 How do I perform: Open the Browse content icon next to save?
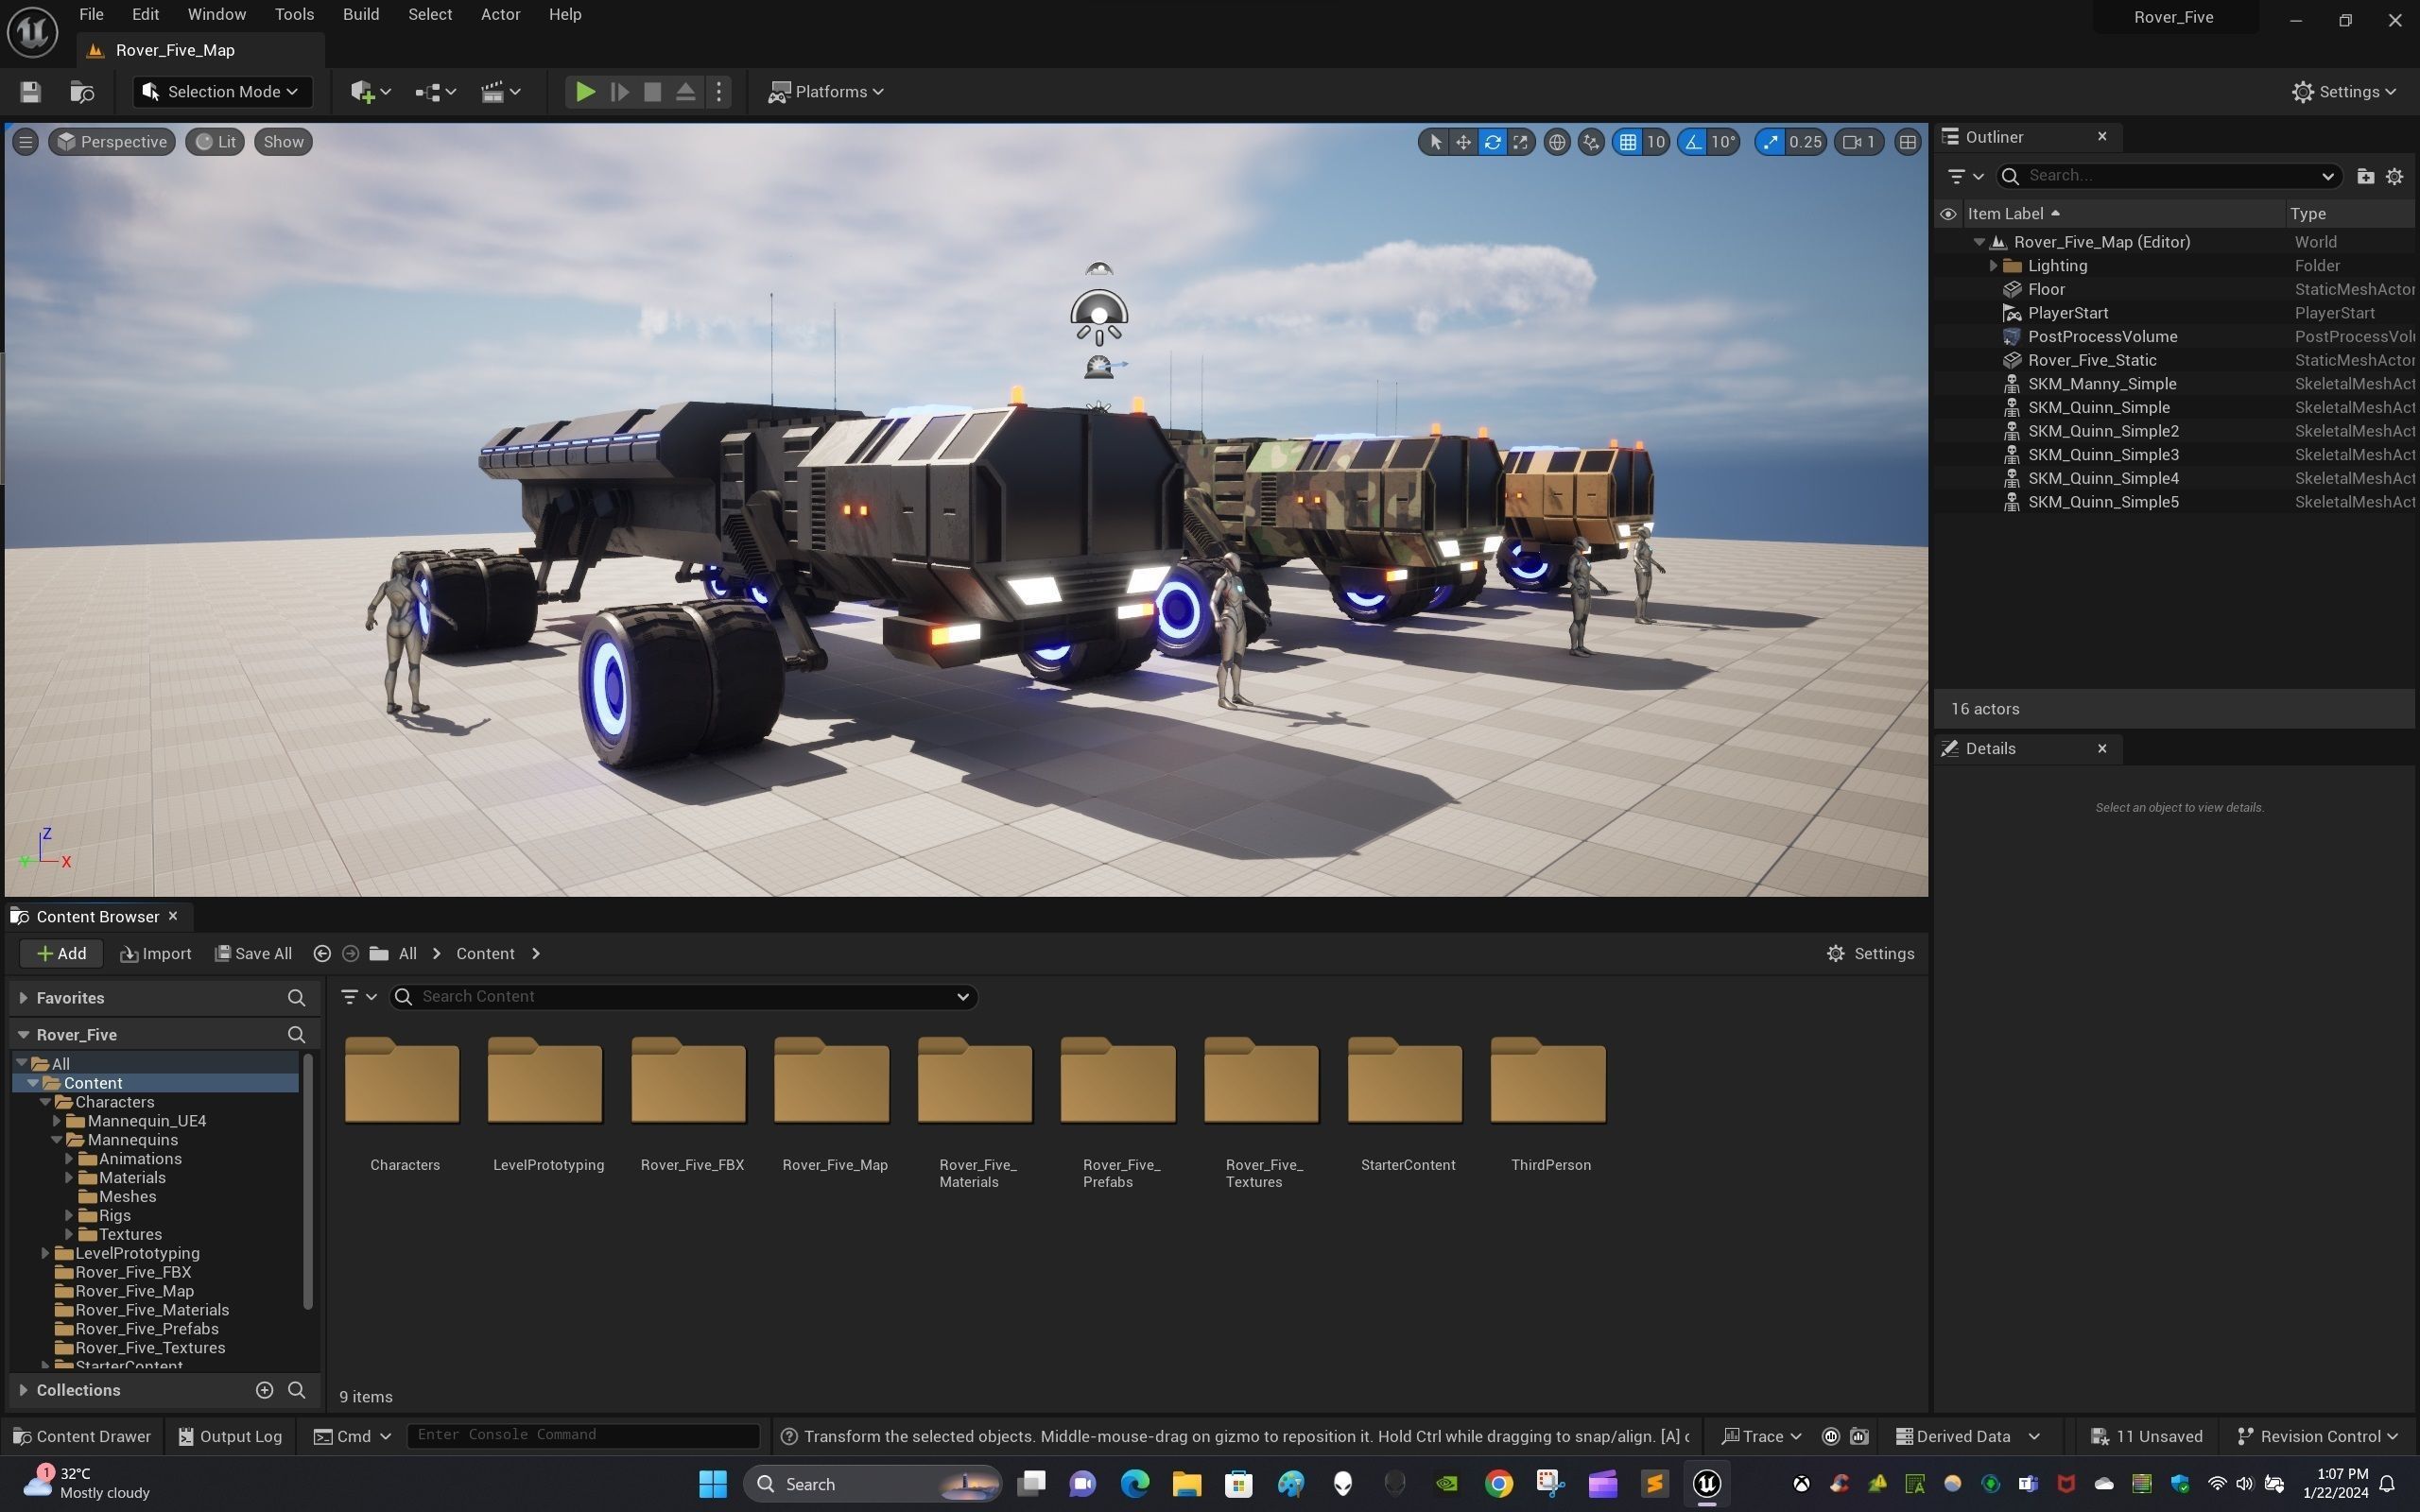point(82,92)
